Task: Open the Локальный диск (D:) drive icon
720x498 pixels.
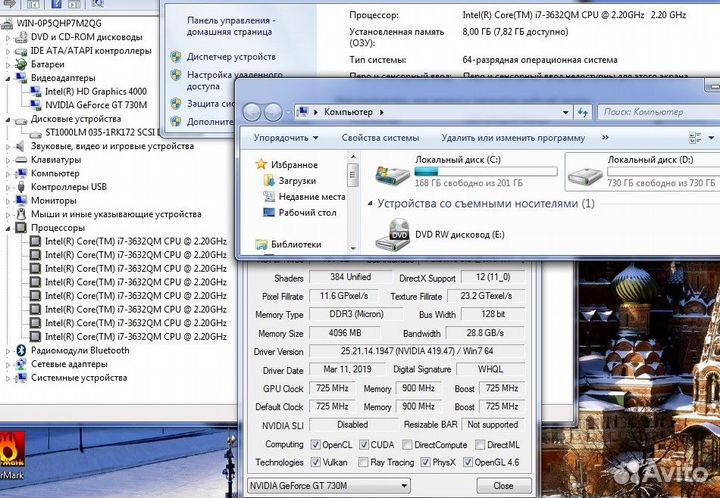Action: pos(585,175)
